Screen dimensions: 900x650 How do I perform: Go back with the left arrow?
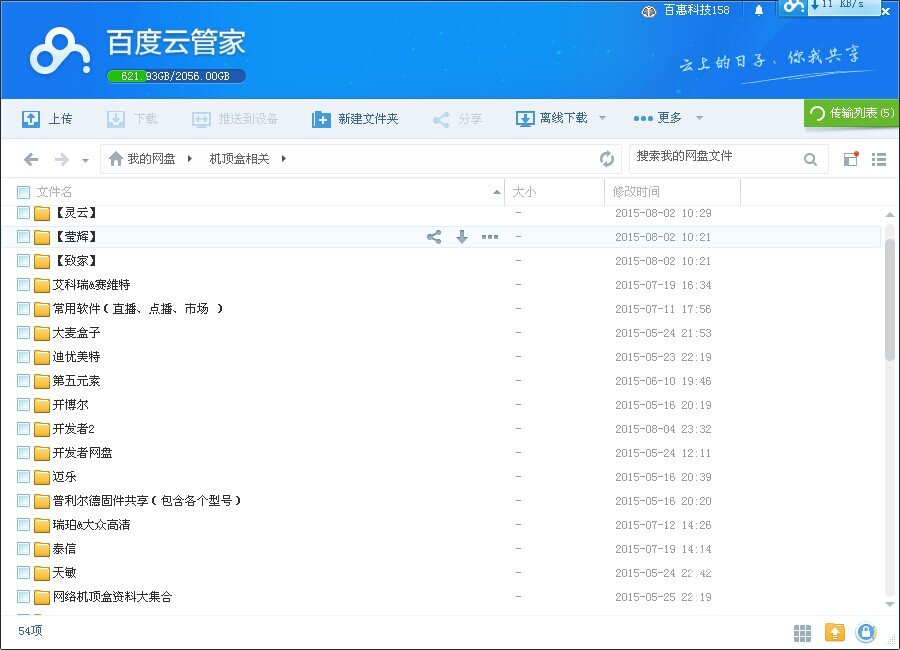click(x=31, y=159)
